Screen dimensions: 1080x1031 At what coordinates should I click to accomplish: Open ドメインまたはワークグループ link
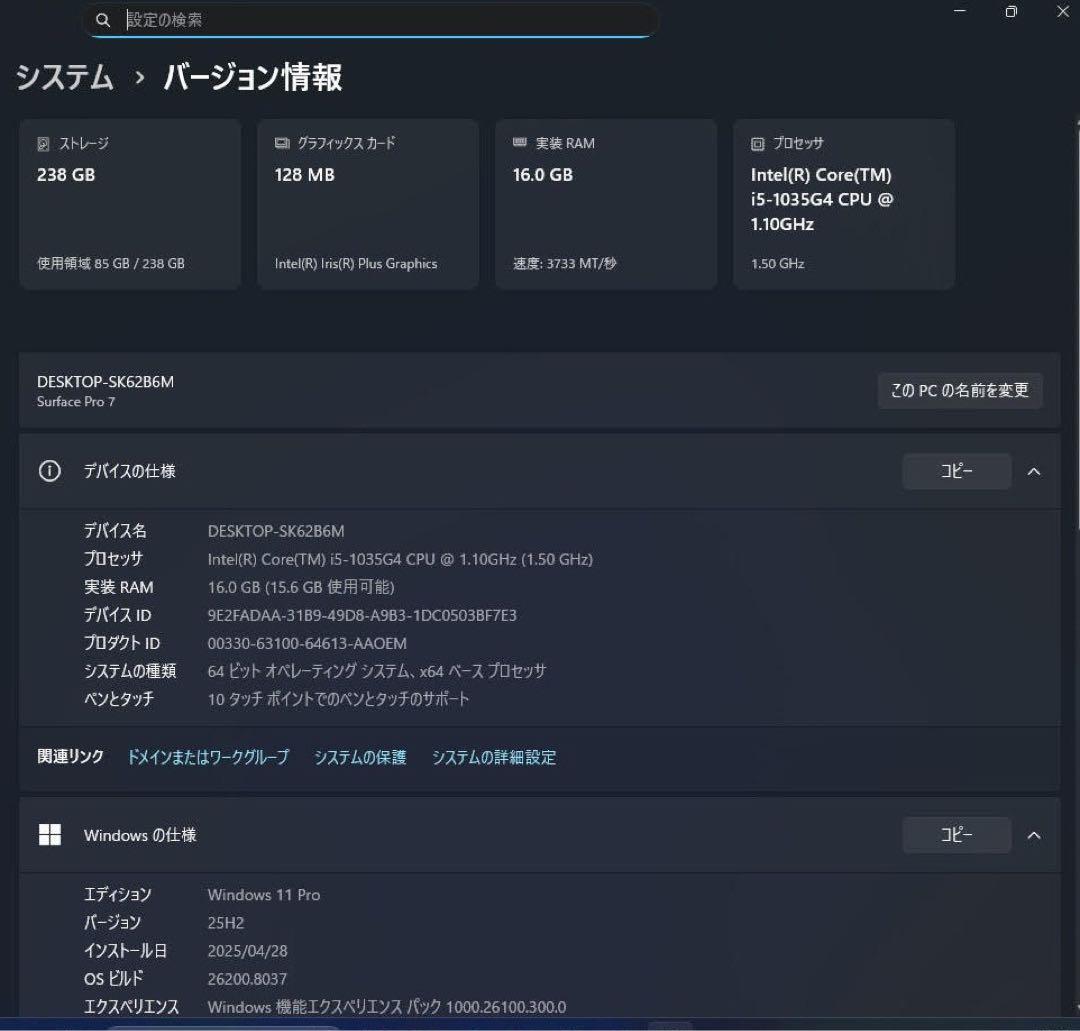(x=208, y=757)
